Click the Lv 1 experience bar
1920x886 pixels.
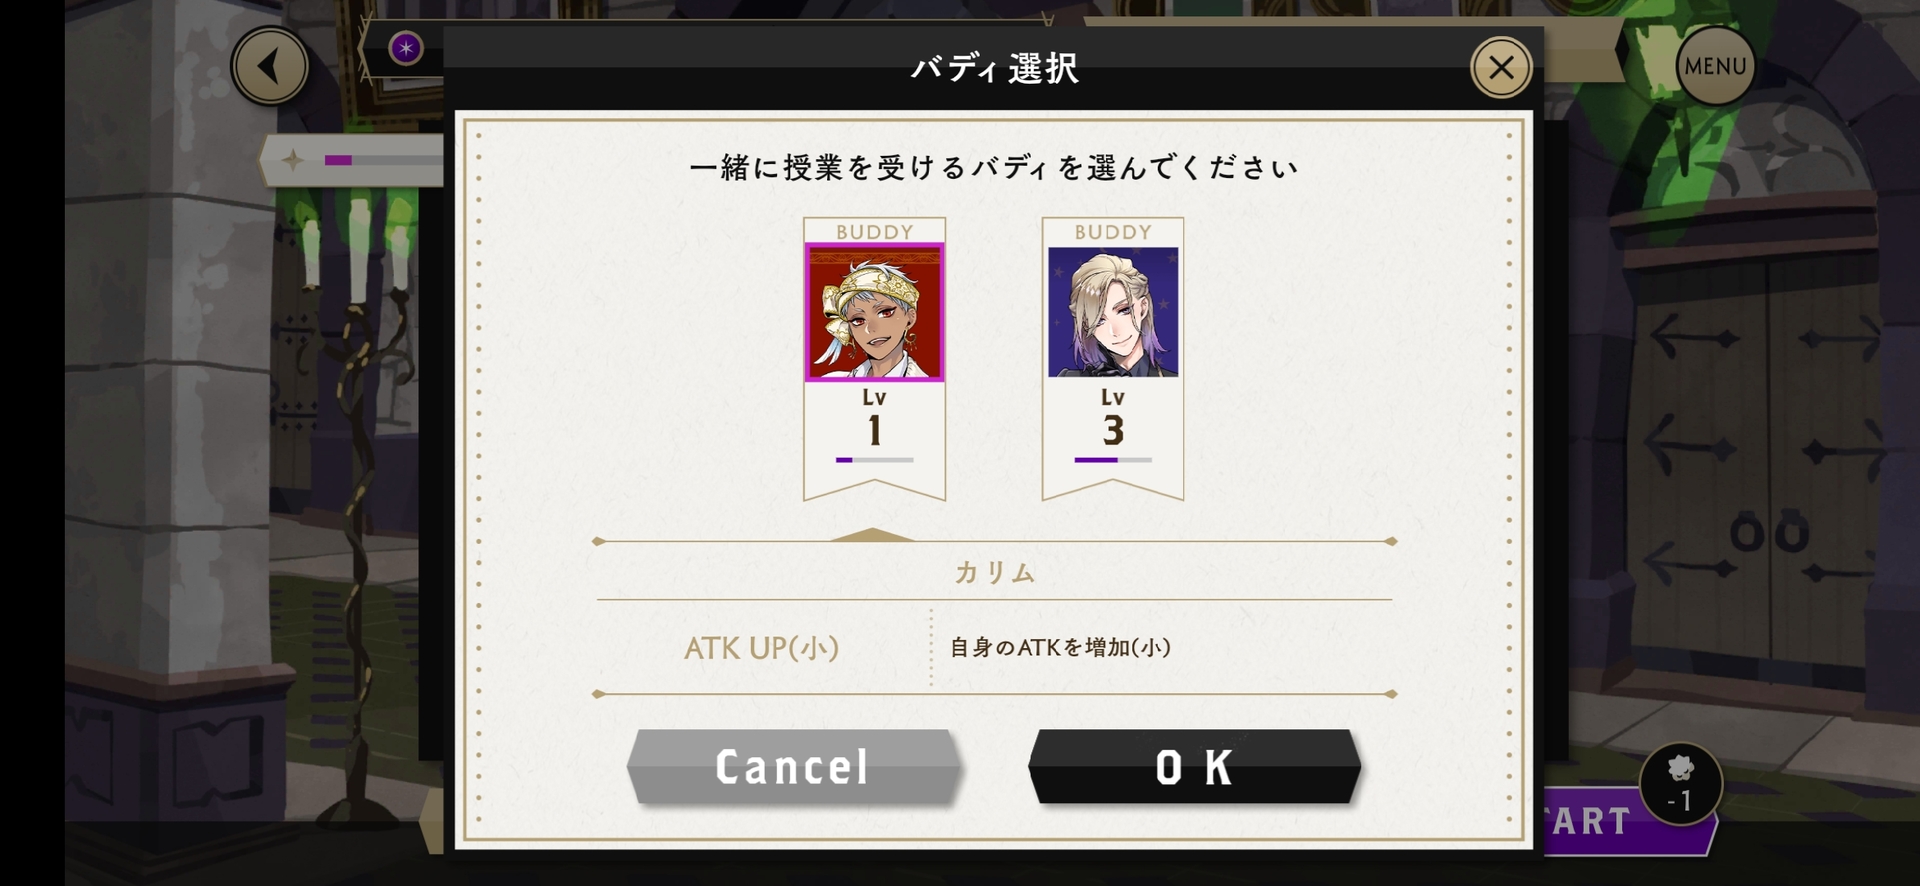tap(874, 460)
